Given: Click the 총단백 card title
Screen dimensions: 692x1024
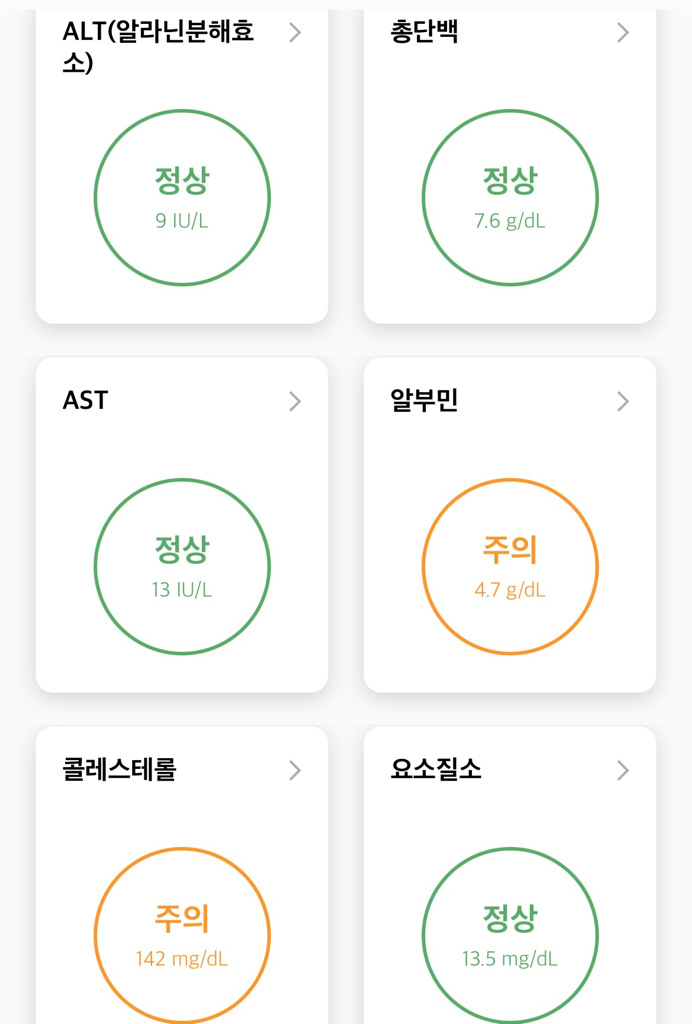Looking at the screenshot, I should pos(424,32).
